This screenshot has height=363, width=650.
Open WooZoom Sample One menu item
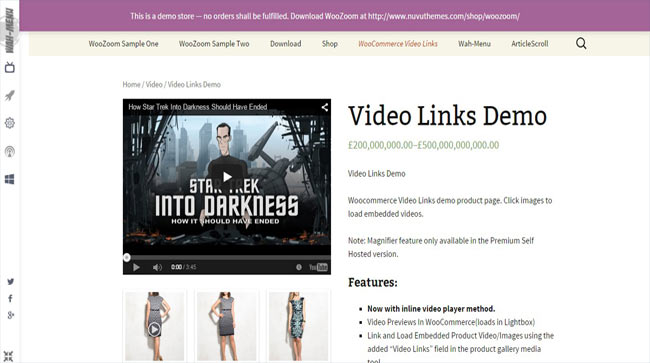124,44
